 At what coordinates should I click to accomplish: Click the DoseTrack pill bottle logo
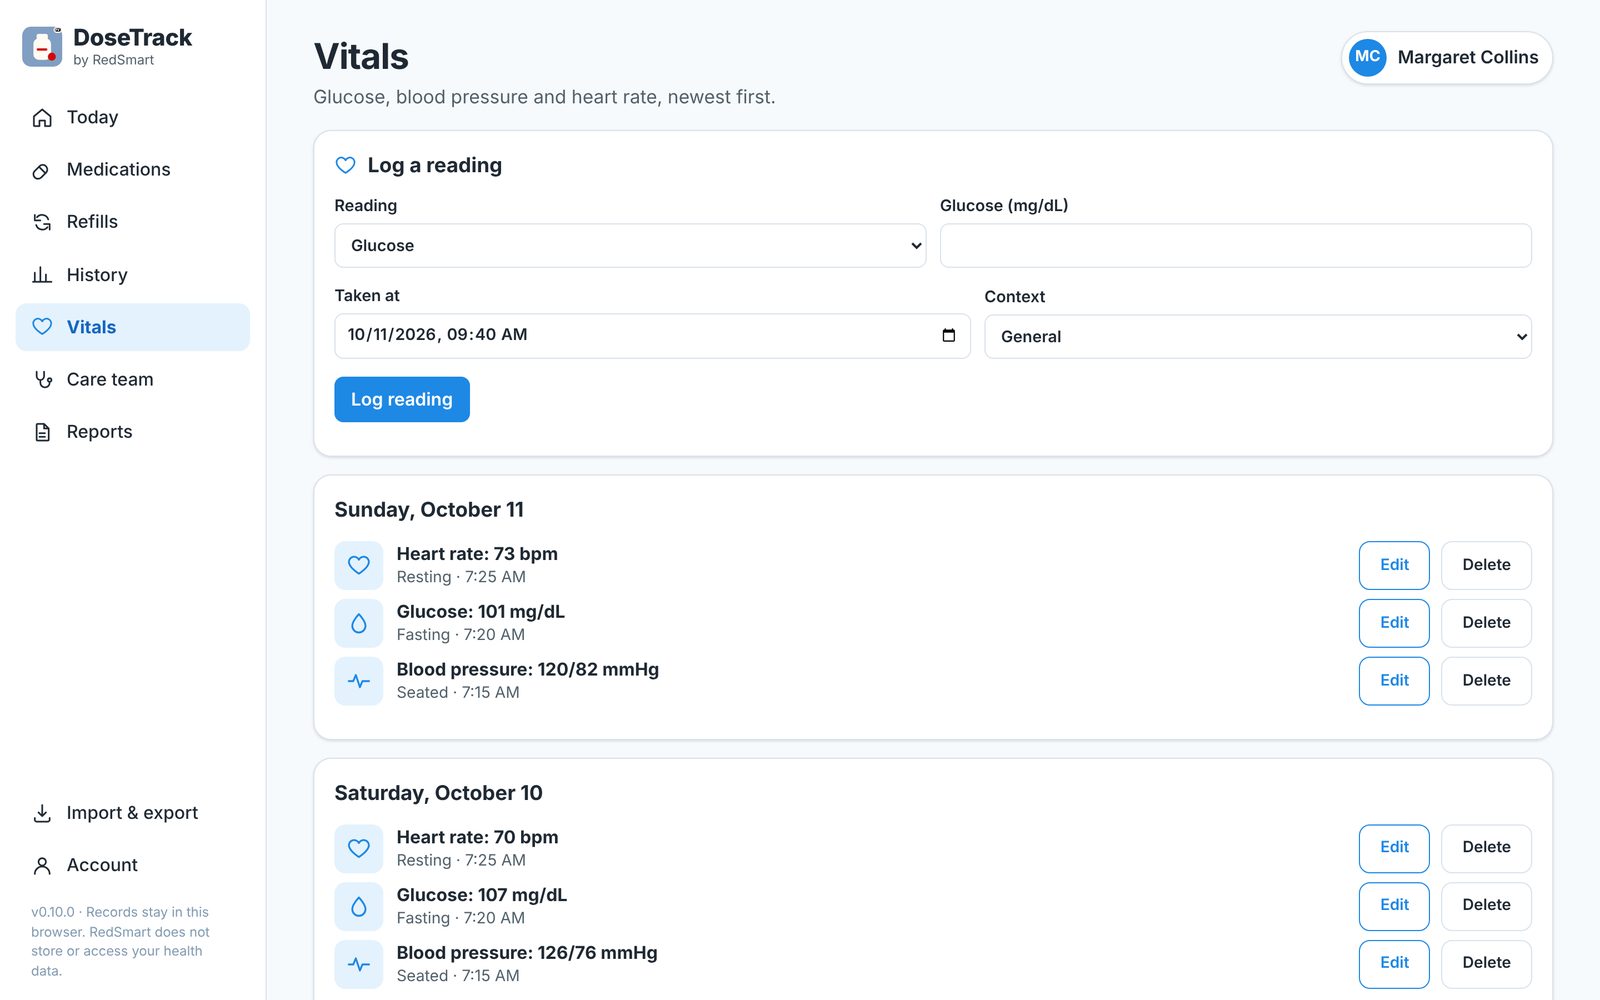42,46
